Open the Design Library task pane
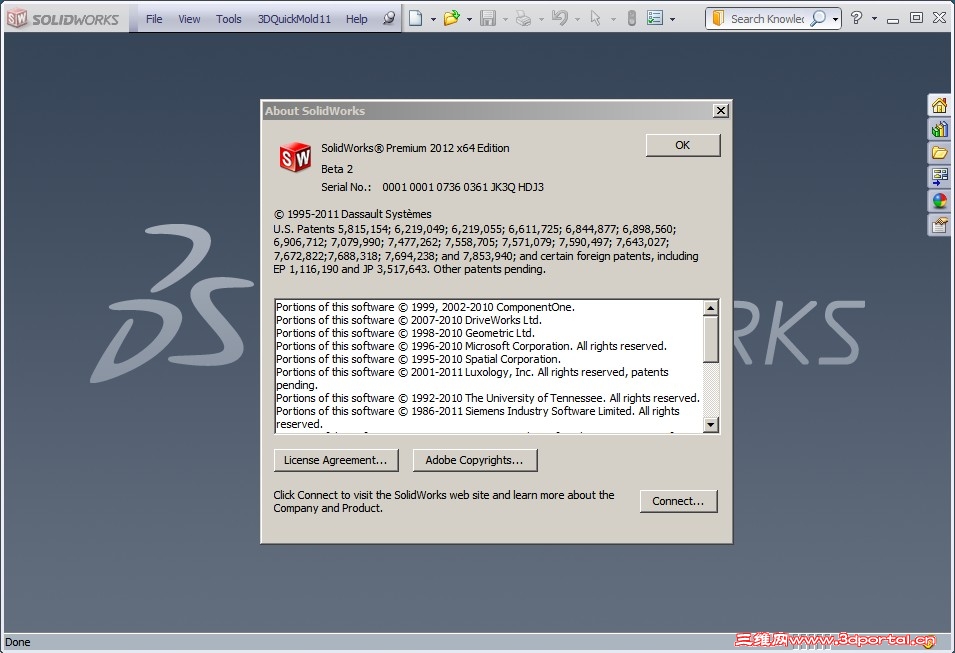This screenshot has width=955, height=653. pos(939,129)
